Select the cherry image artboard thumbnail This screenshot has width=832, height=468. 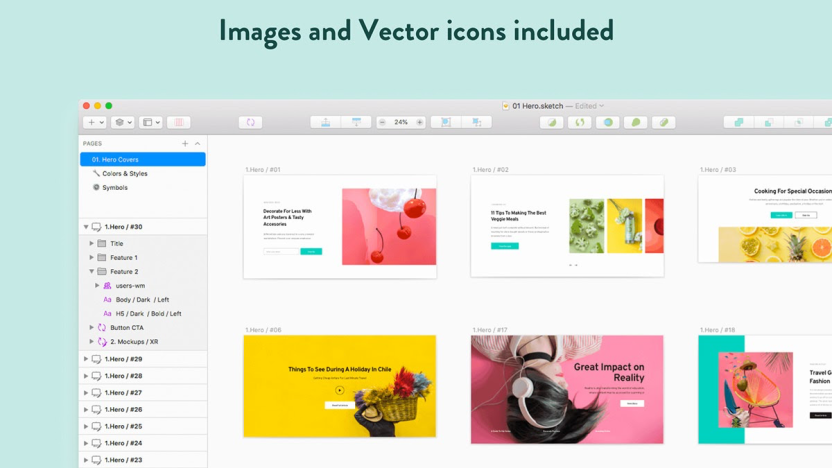point(340,227)
